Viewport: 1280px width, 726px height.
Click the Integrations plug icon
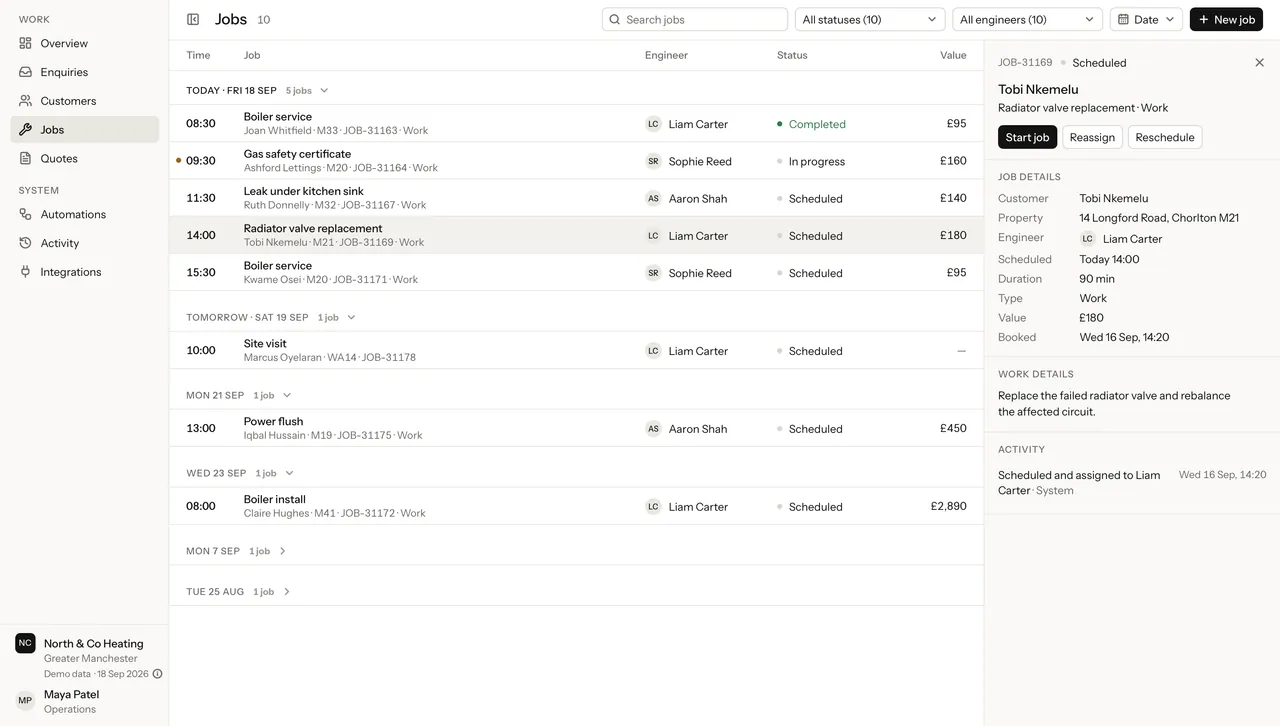(x=25, y=272)
